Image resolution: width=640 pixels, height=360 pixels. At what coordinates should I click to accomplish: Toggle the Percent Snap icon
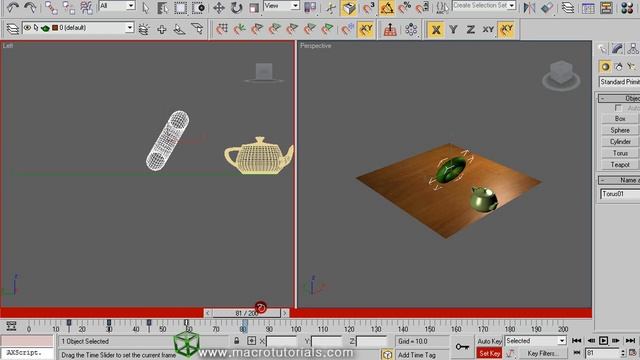click(x=405, y=7)
